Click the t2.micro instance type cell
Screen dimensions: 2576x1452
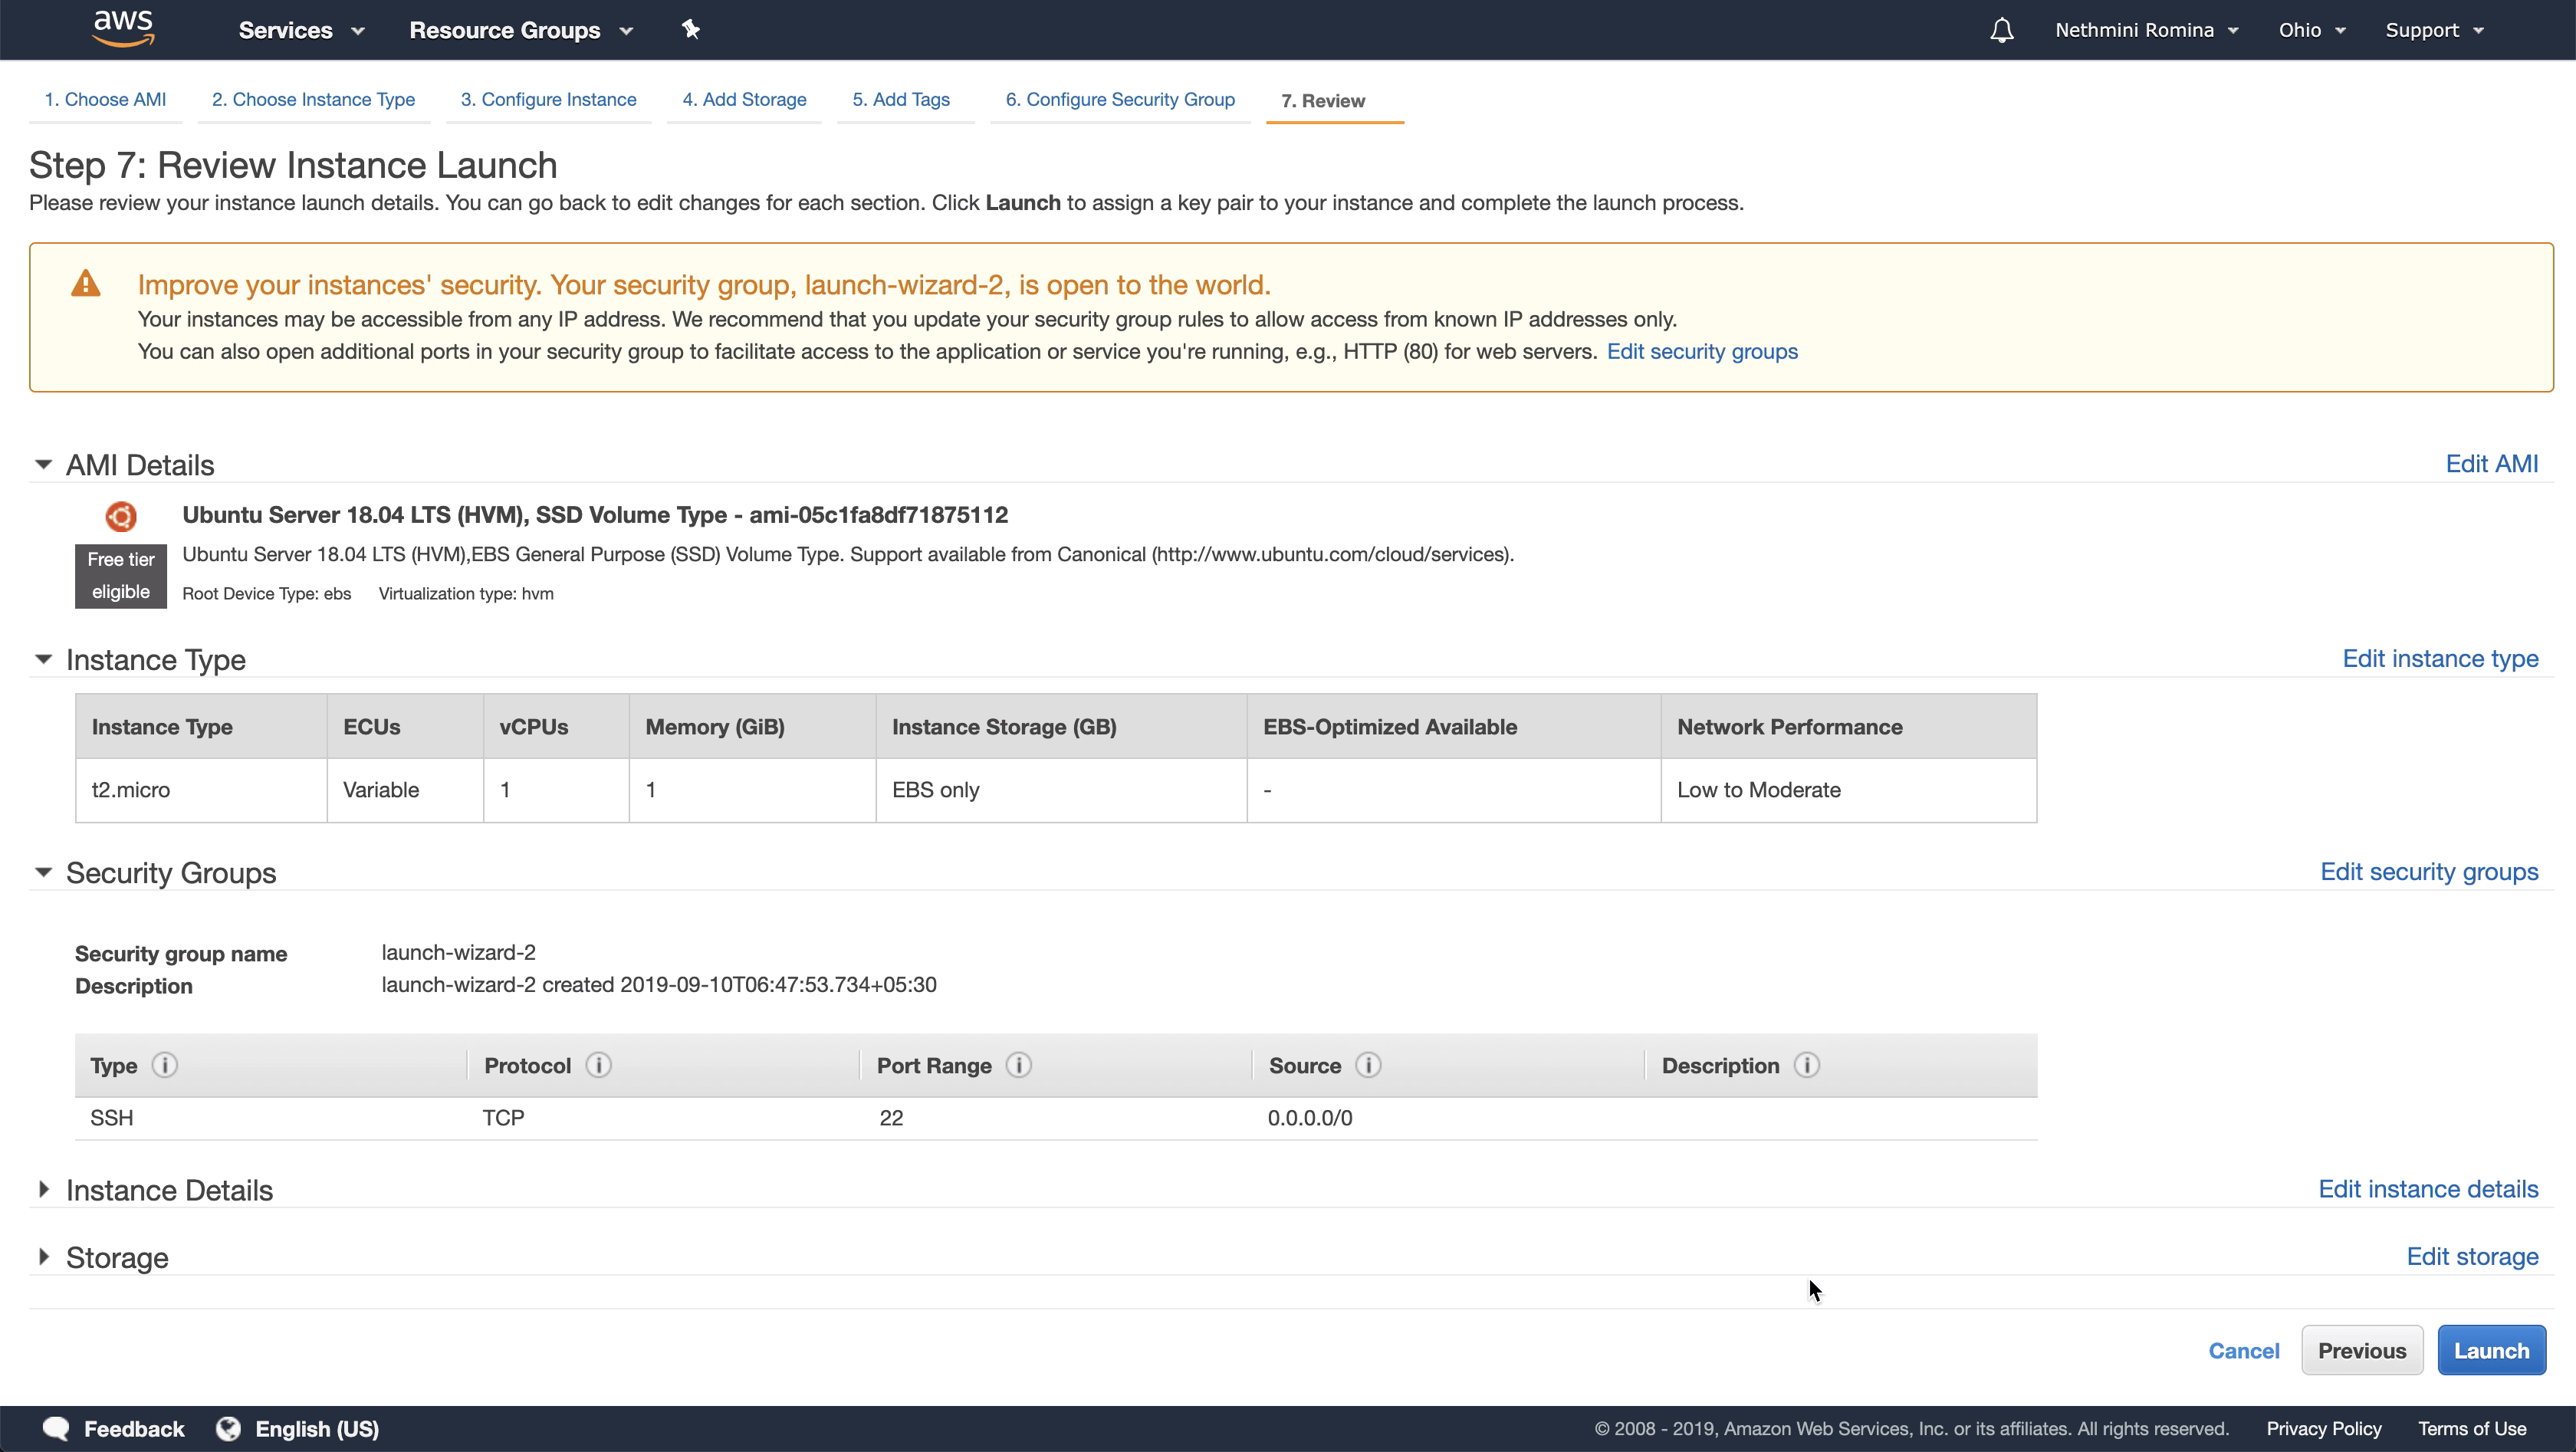pos(201,790)
